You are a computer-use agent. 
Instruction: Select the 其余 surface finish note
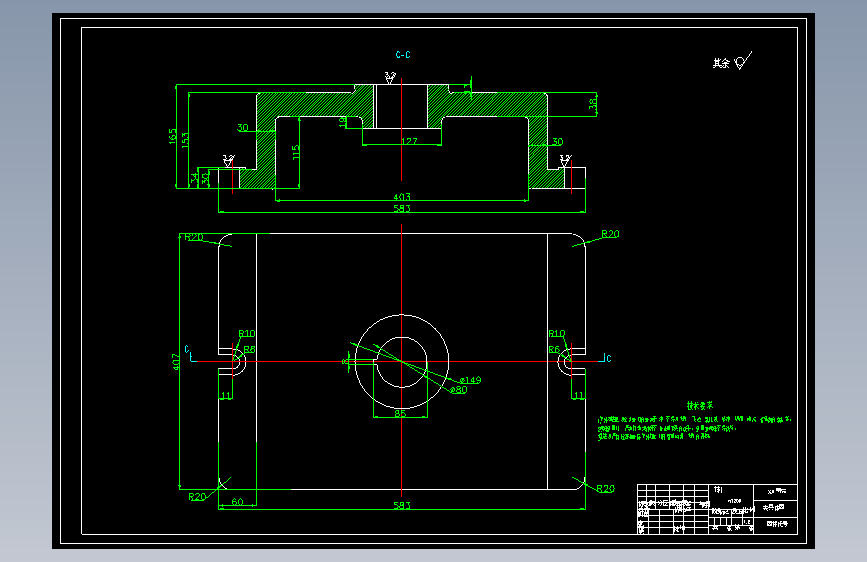click(x=721, y=63)
